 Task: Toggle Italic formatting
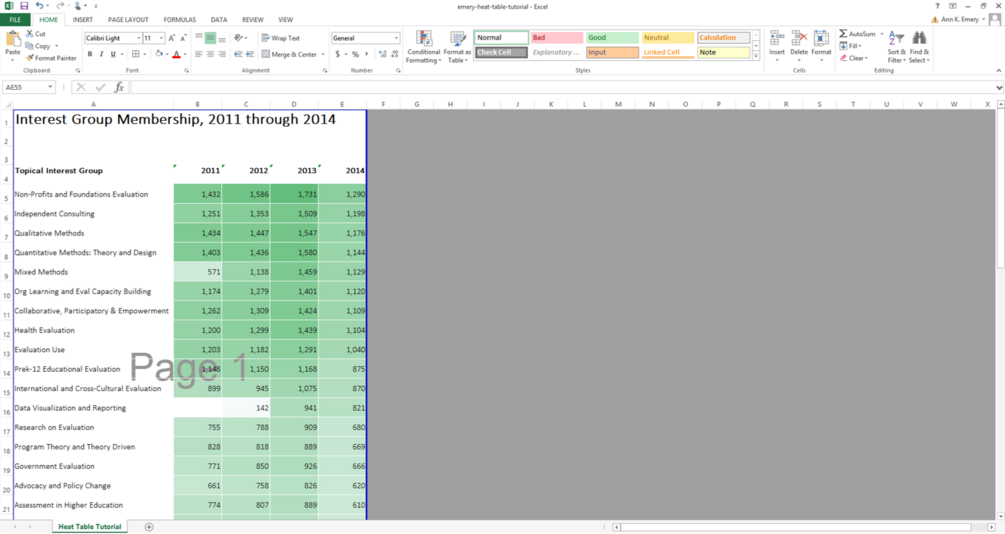[101, 54]
